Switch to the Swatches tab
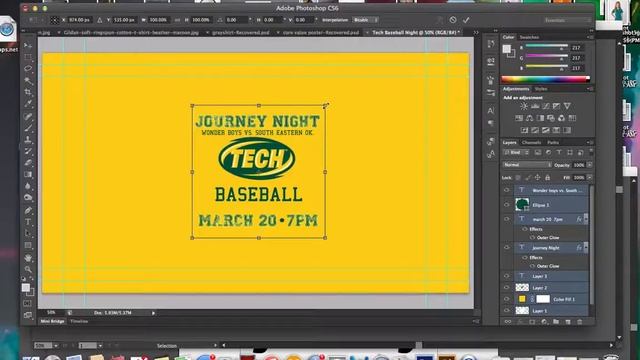This screenshot has height=360, width=640. click(x=529, y=37)
